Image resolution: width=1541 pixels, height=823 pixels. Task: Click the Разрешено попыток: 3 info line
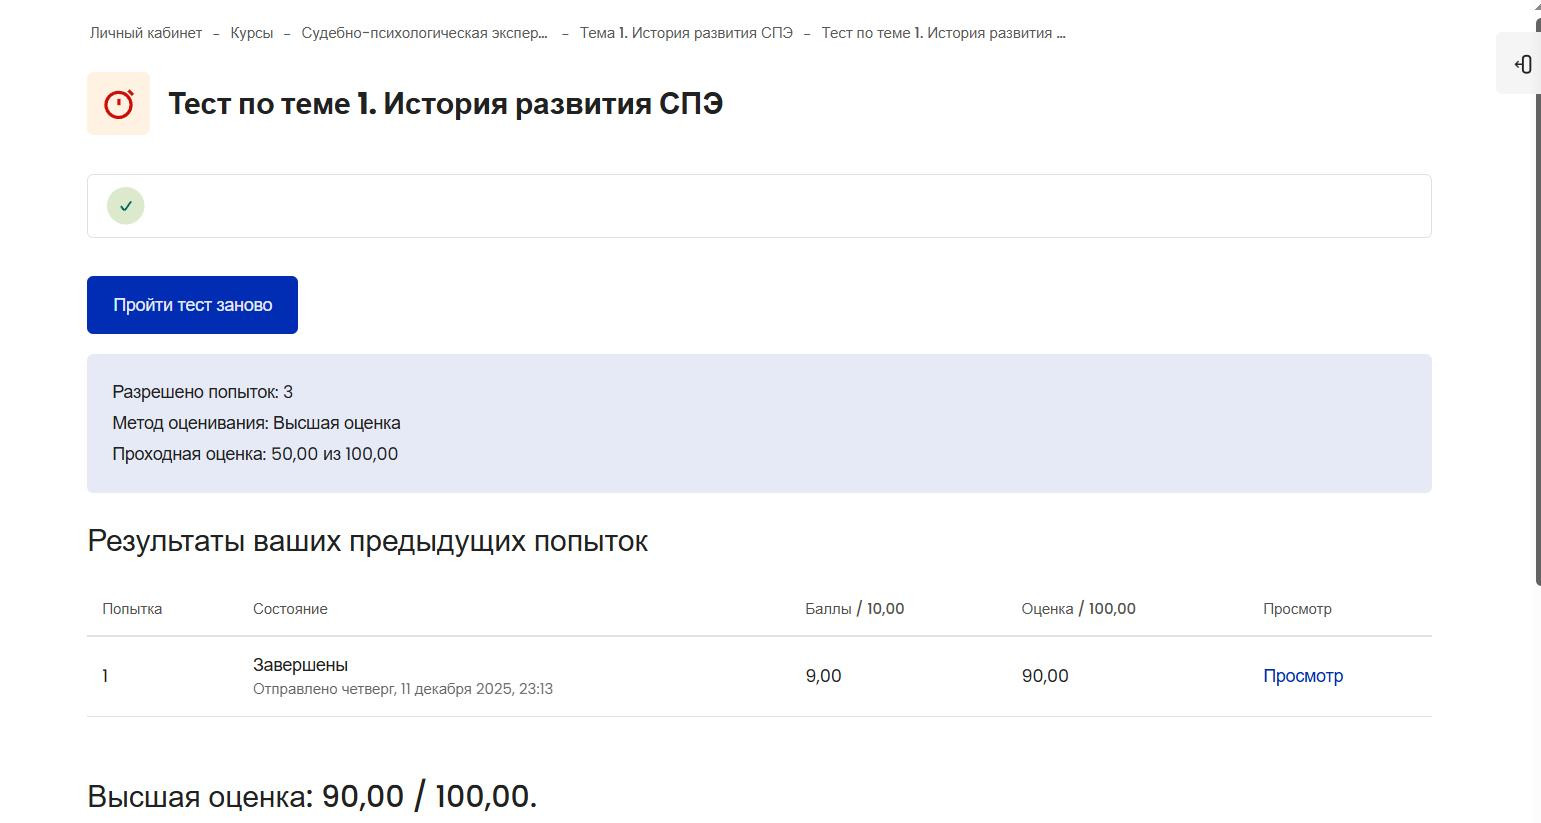[x=203, y=392]
